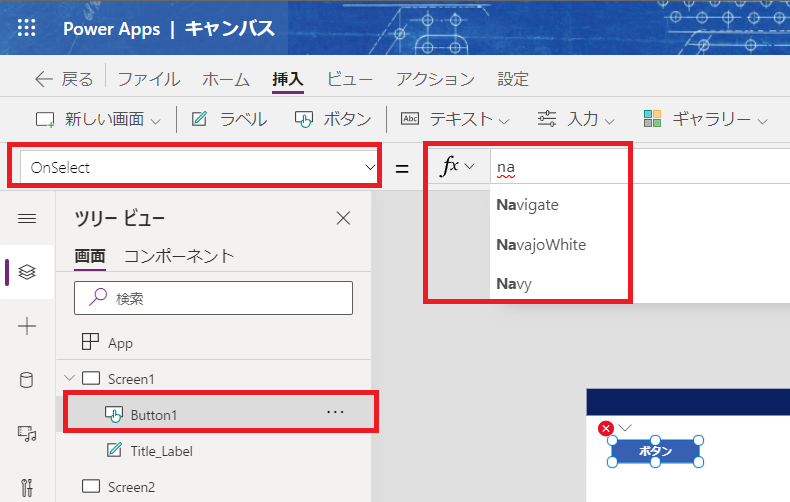Viewport: 790px width, 502px height.
Task: Select Screen2 in the tree view
Action: coord(131,487)
